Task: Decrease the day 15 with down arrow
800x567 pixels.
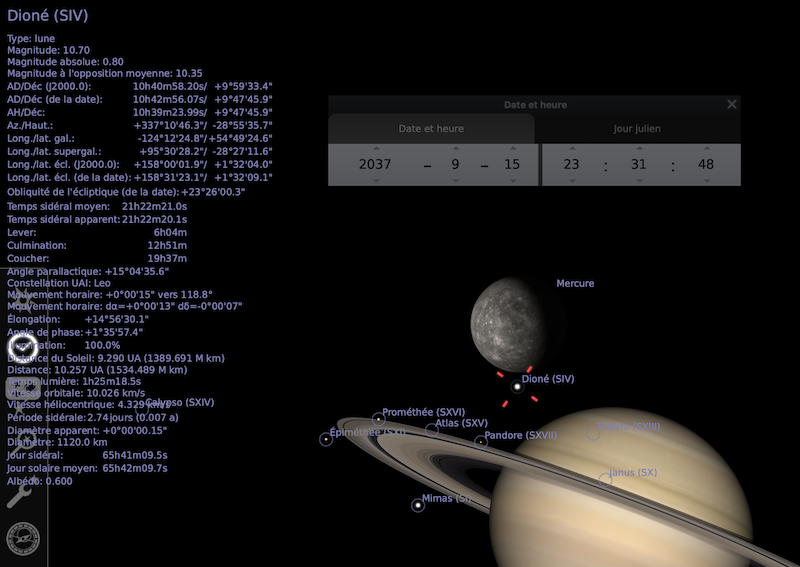Action: coord(512,181)
